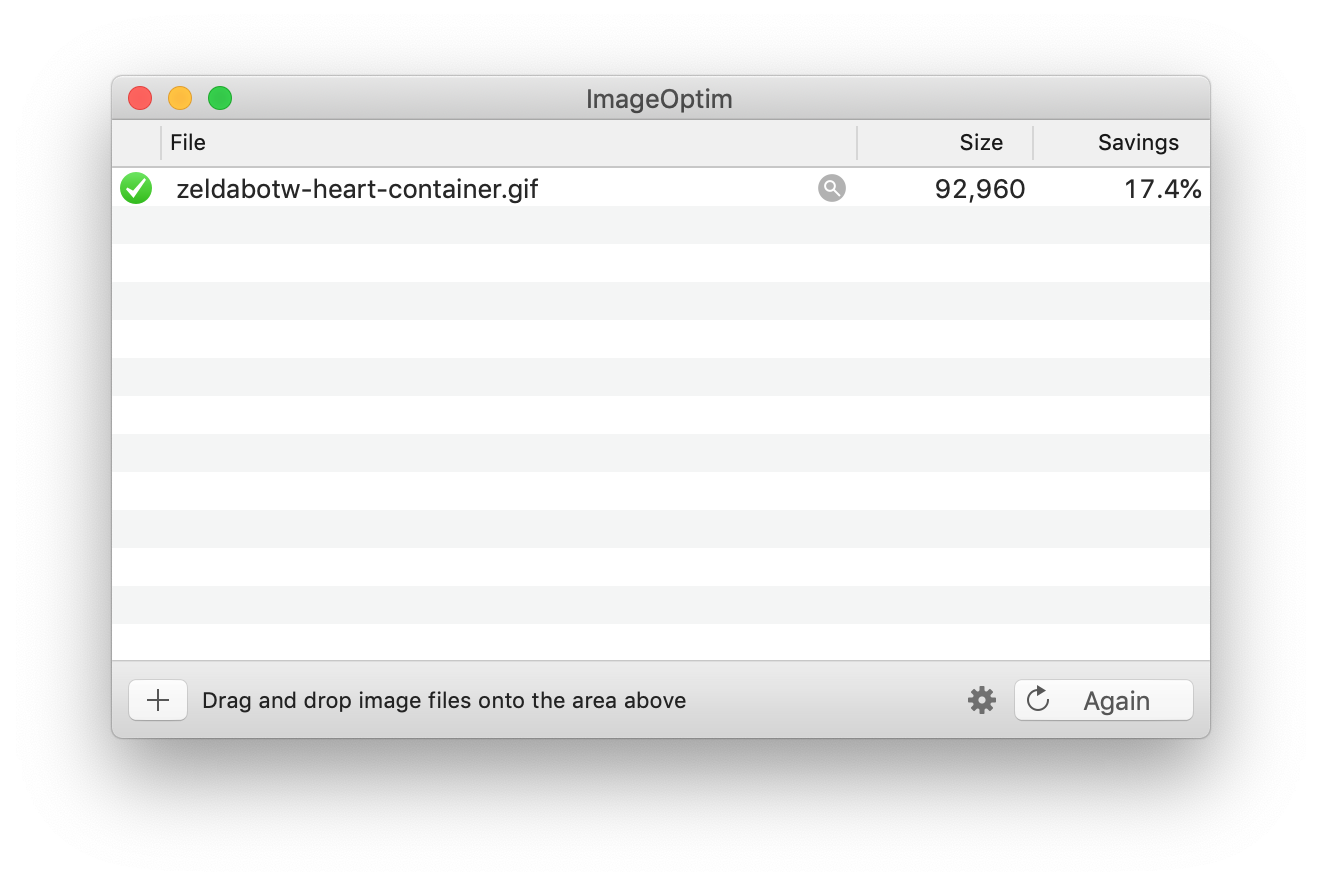Click the blank status column header

click(x=136, y=143)
